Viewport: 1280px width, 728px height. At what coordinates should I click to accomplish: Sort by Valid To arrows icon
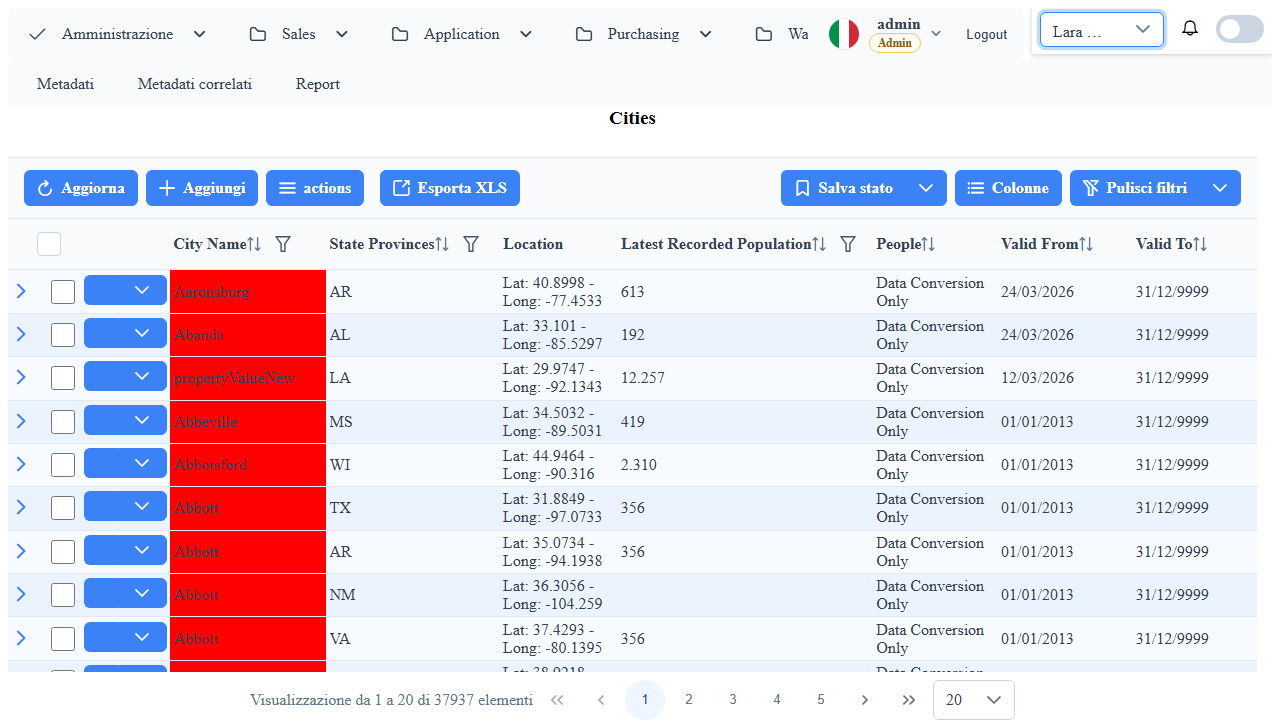(x=1201, y=244)
